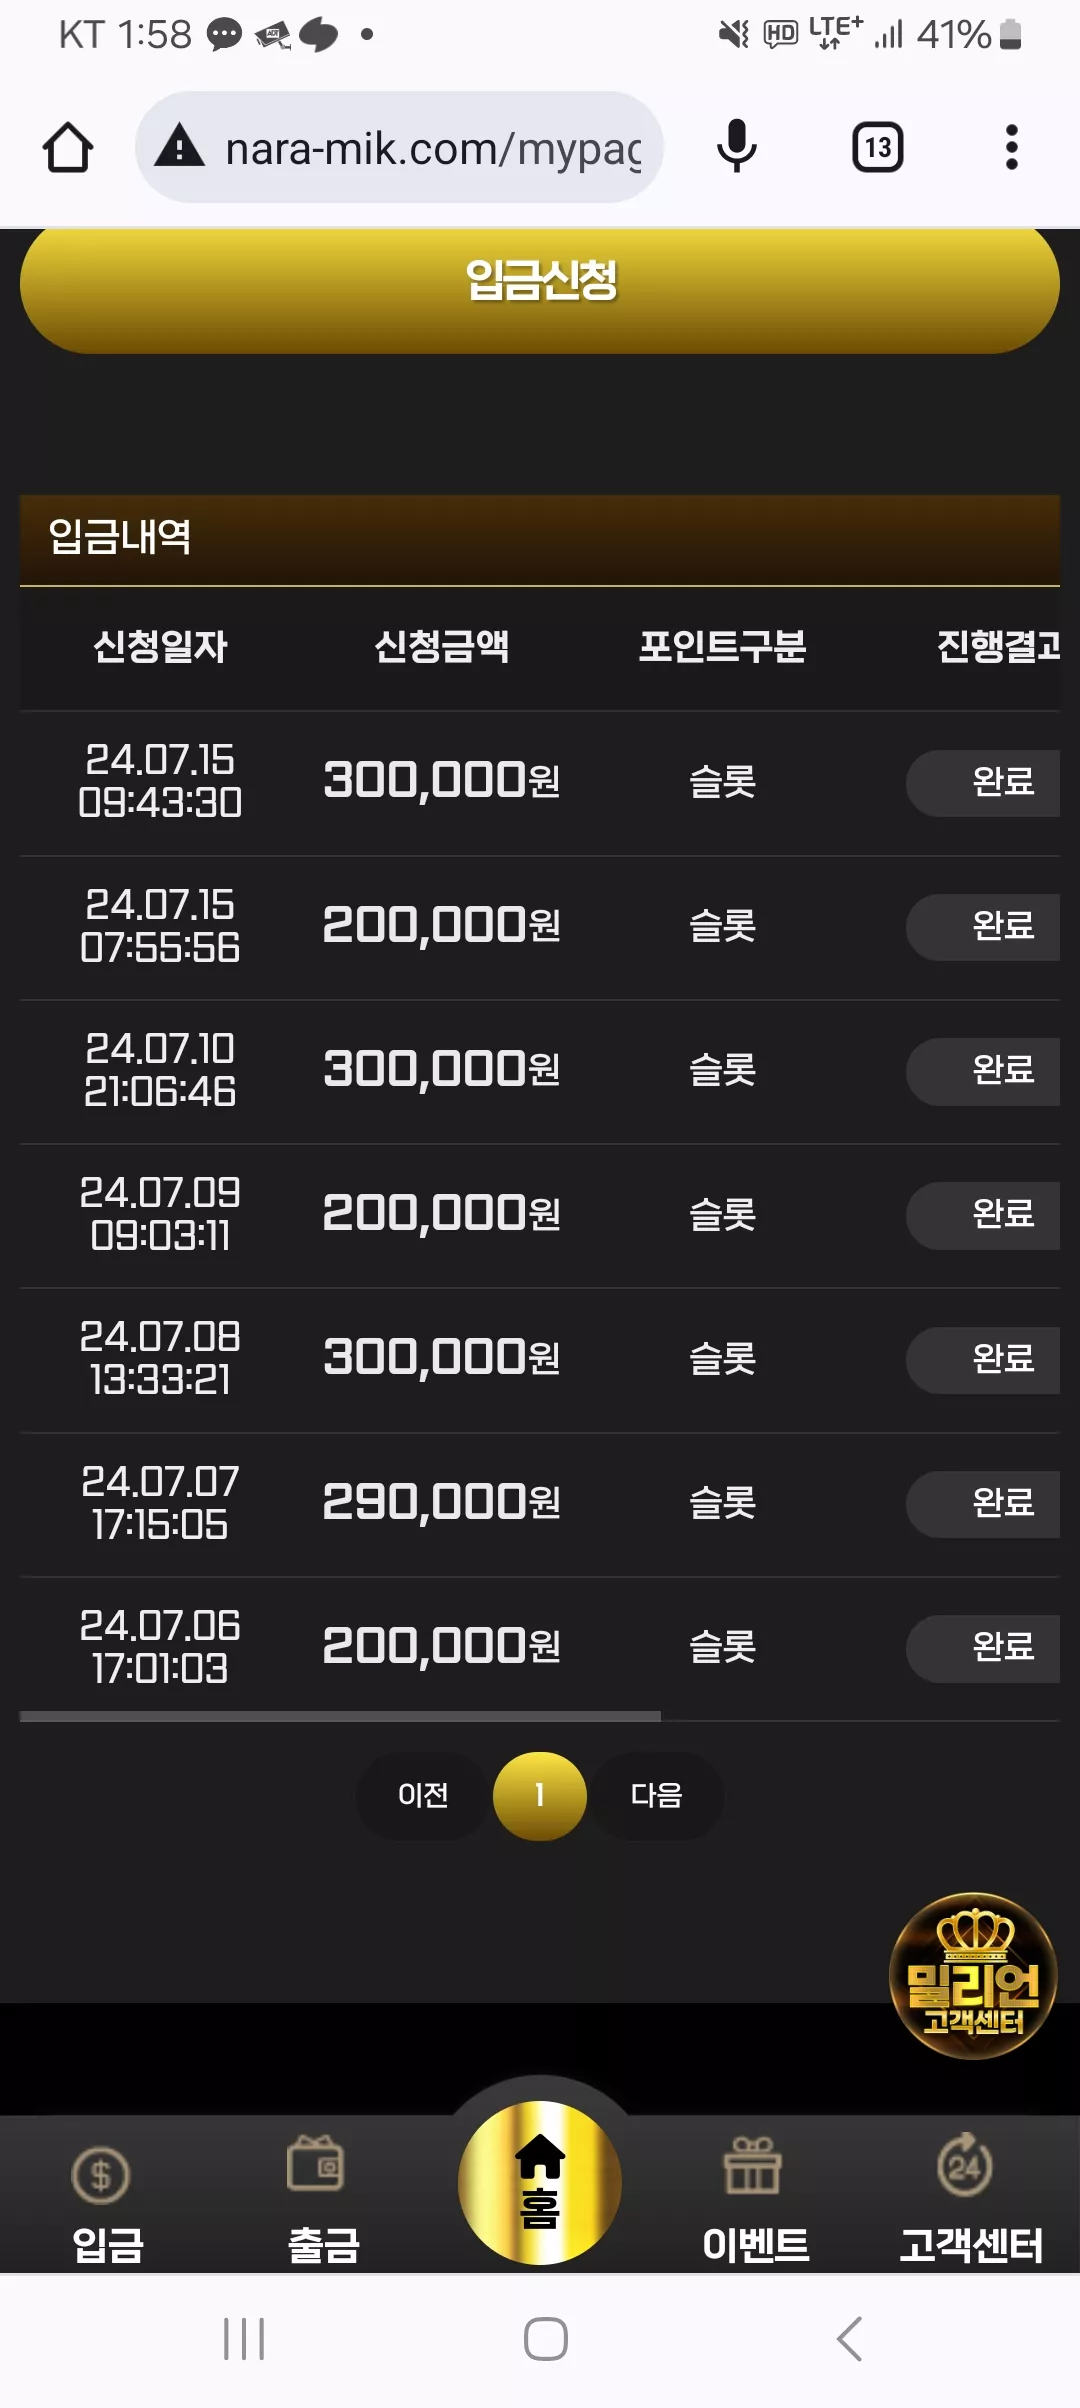
Task: Go to the previous page with 이전
Action: coord(423,1796)
